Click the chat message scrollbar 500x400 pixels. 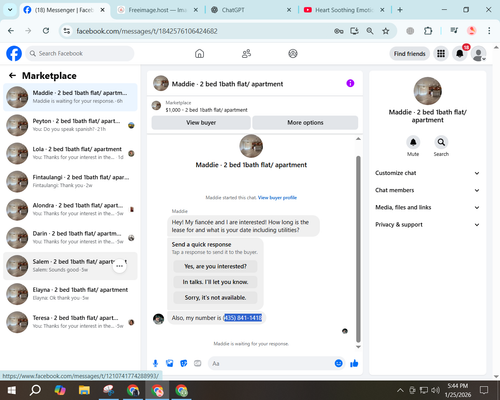pos(358,249)
